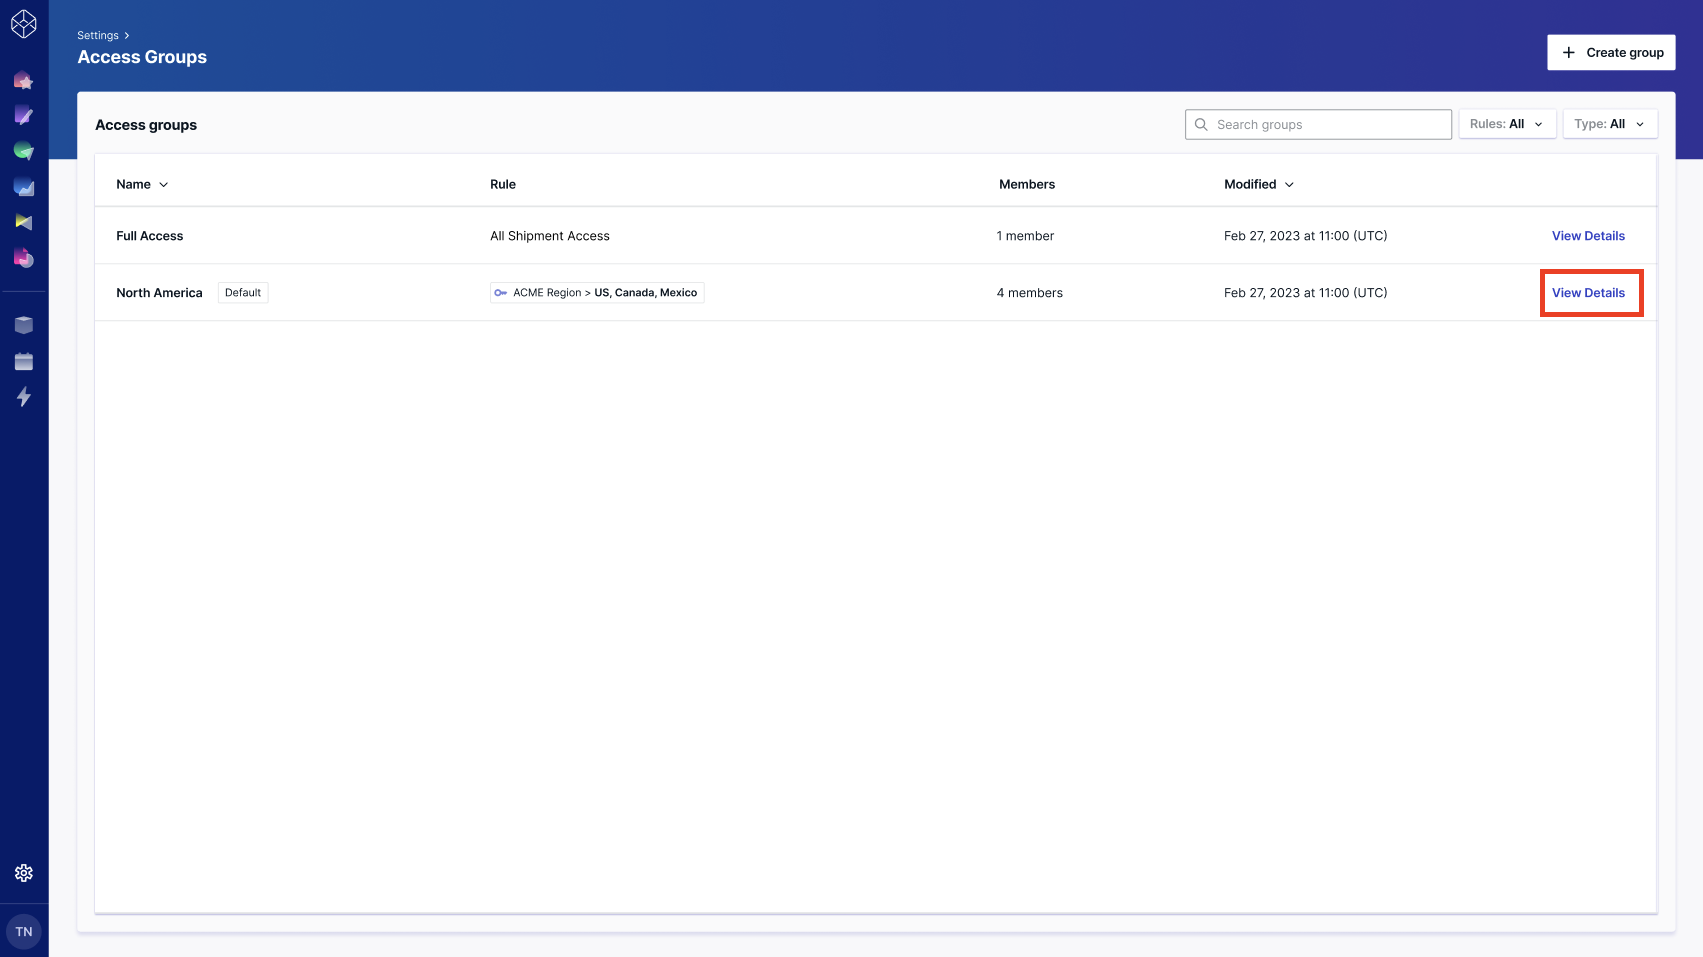
Task: Click the Access Groups page title
Action: (142, 57)
